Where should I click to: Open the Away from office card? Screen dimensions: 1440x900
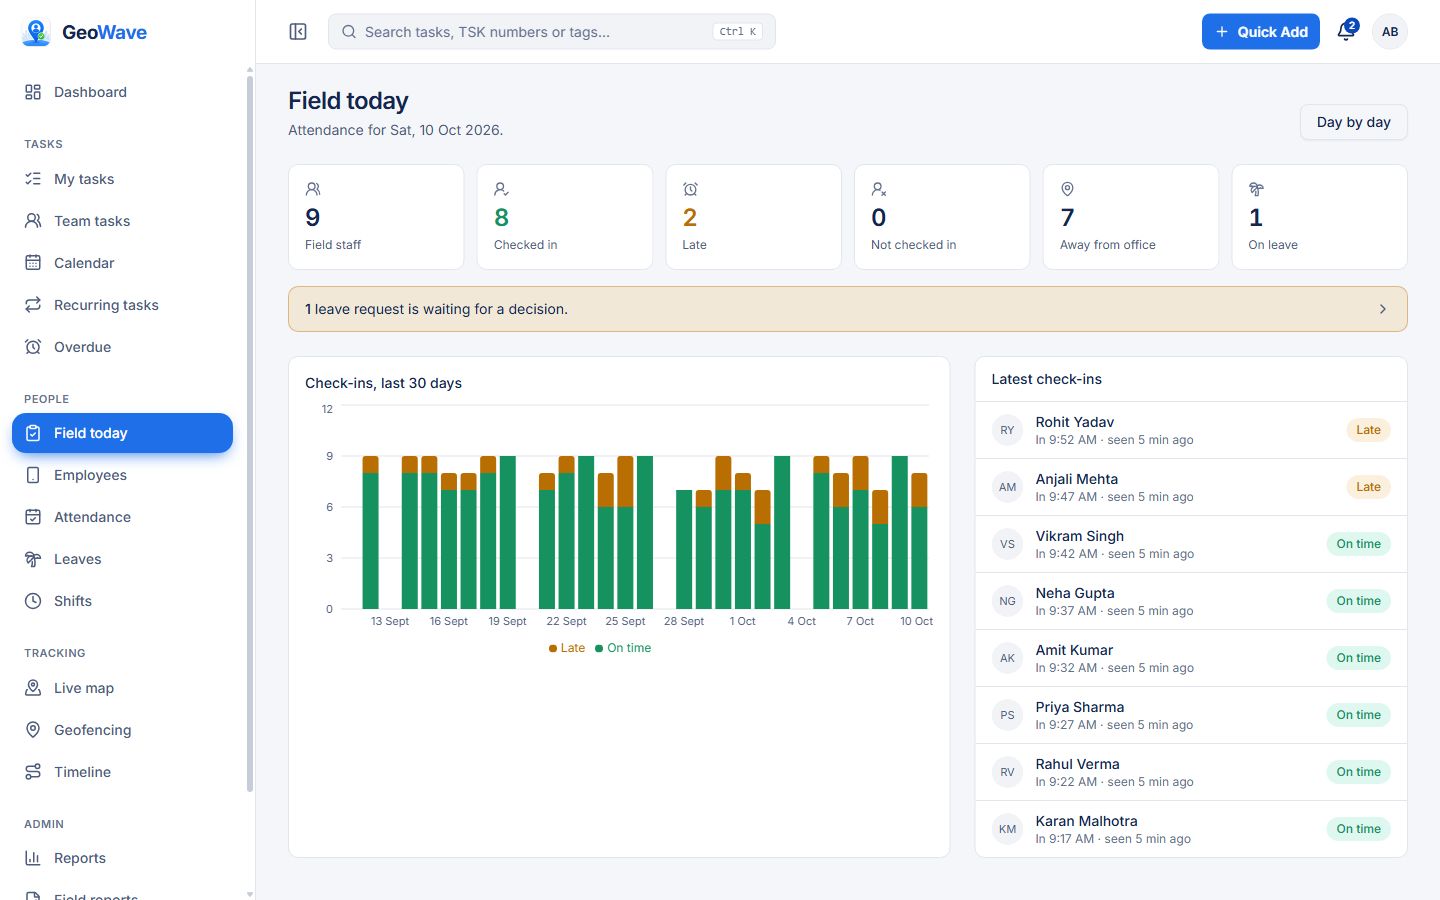1131,217
